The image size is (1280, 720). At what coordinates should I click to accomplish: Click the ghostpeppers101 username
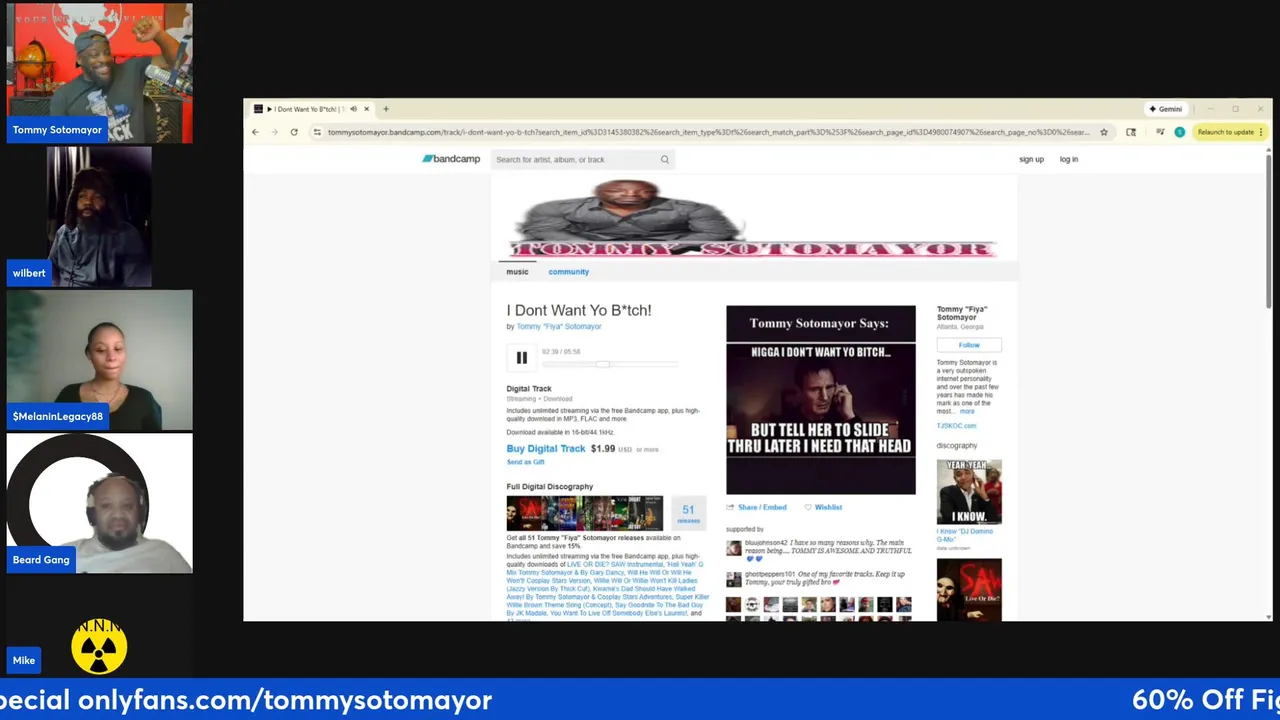click(x=770, y=574)
